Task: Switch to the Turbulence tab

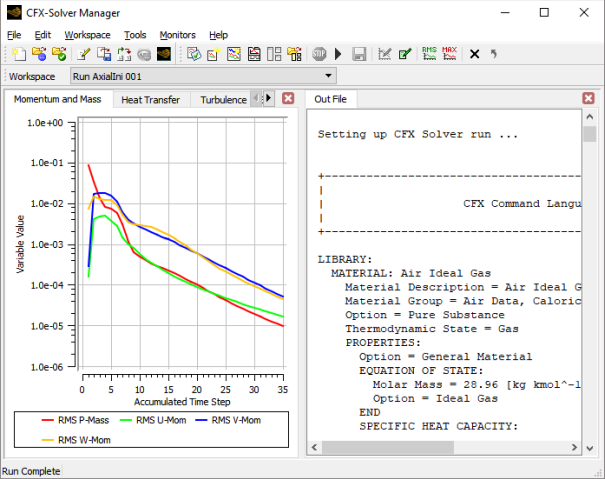Action: click(223, 100)
